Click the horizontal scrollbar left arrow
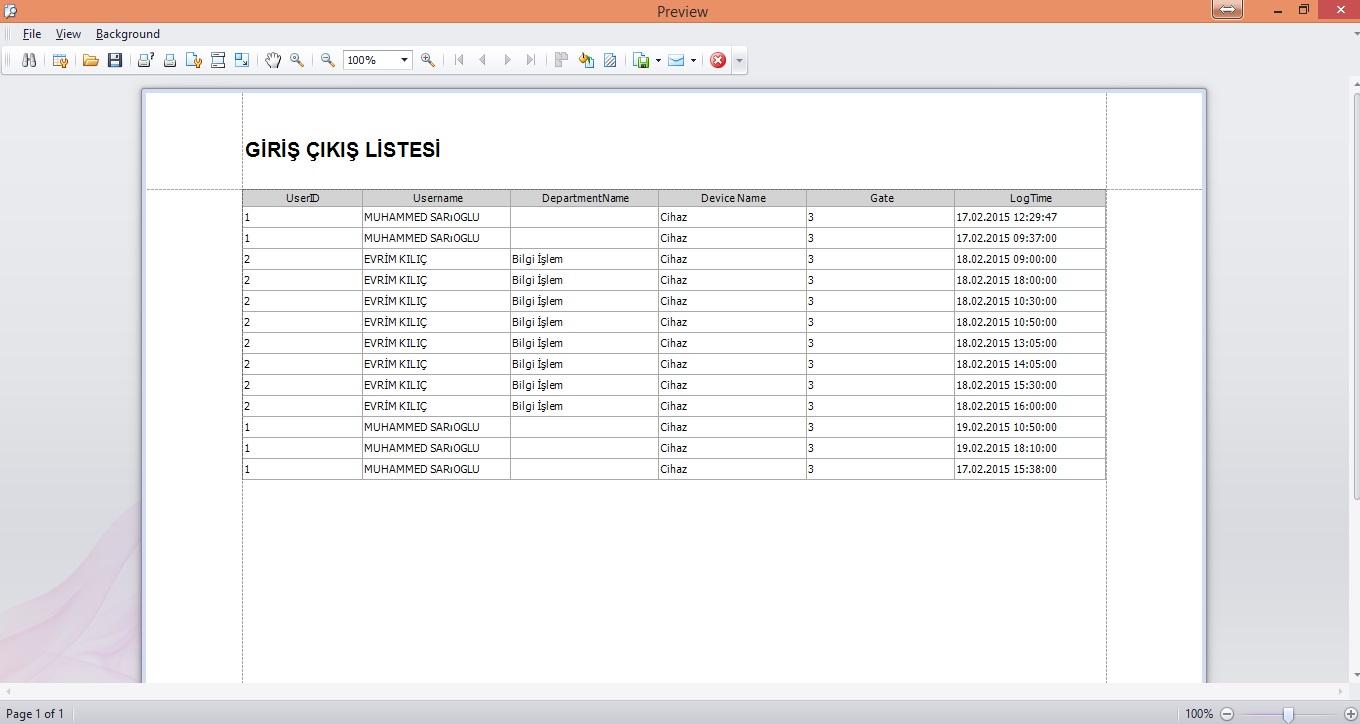 pos(8,691)
